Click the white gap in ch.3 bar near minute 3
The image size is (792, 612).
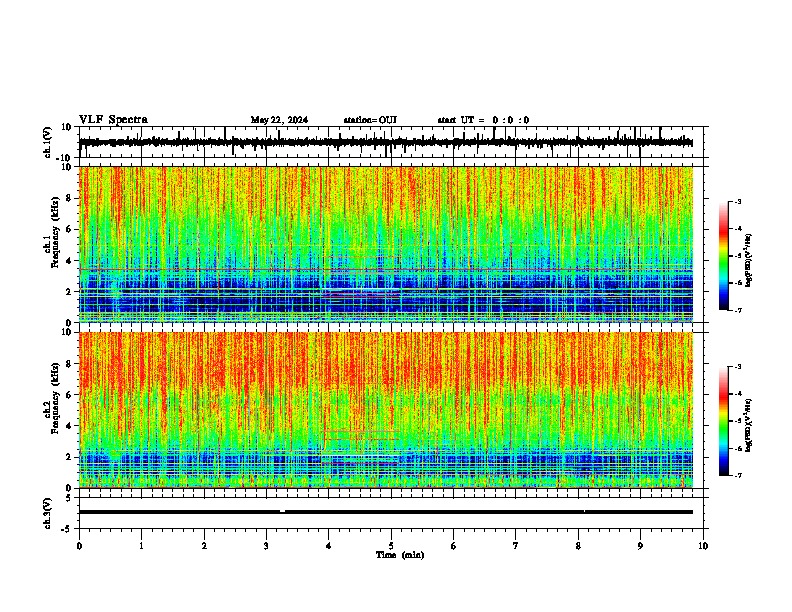pos(282,512)
